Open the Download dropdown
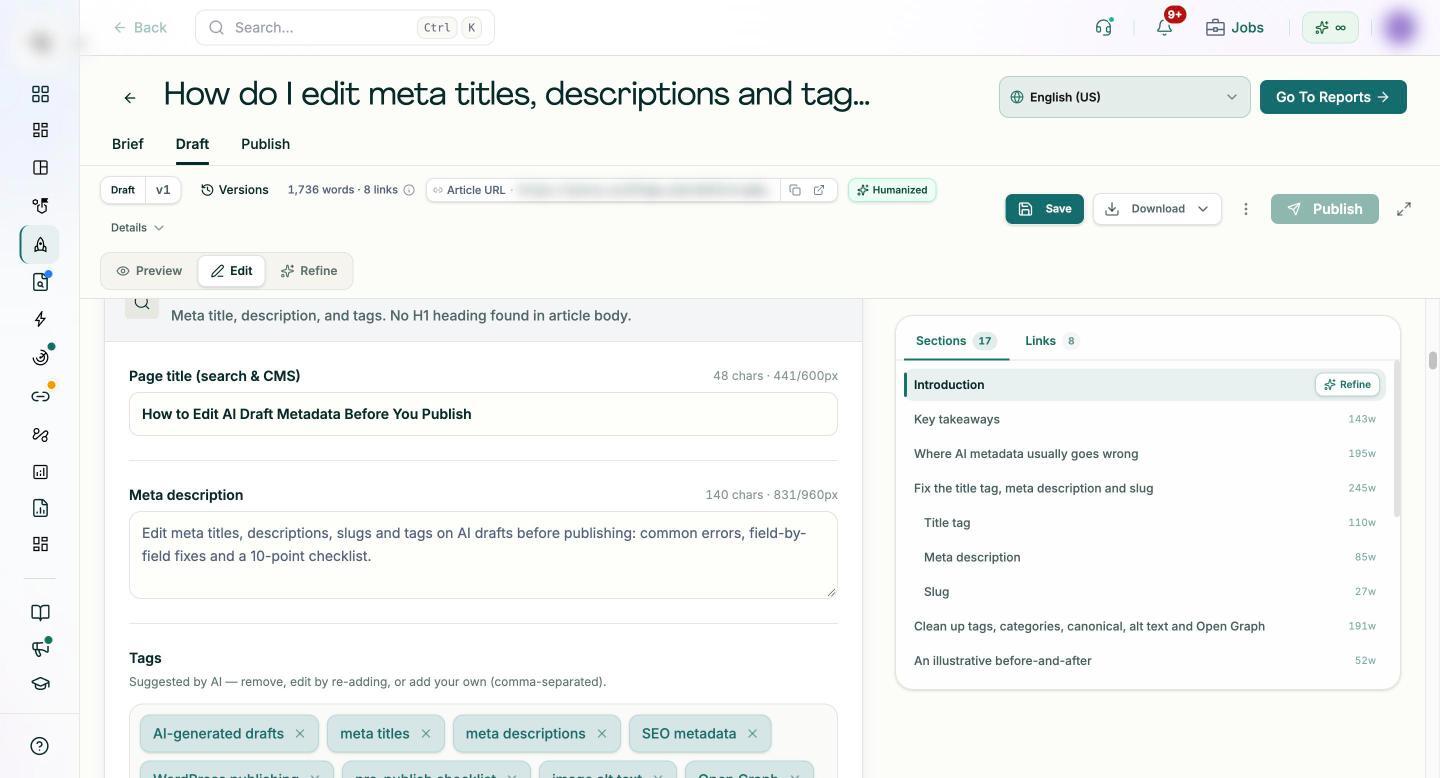 1157,209
